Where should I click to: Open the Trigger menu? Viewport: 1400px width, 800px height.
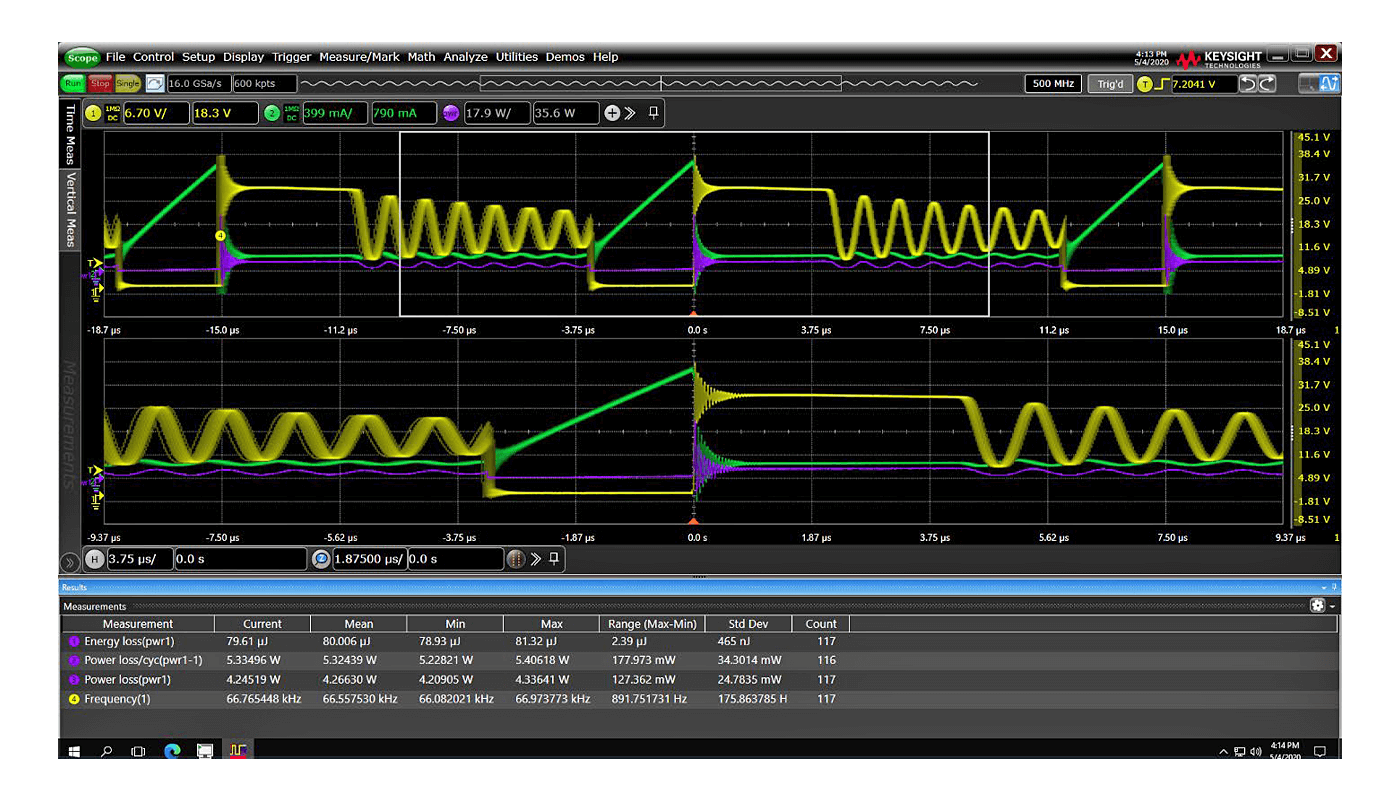tap(291, 57)
